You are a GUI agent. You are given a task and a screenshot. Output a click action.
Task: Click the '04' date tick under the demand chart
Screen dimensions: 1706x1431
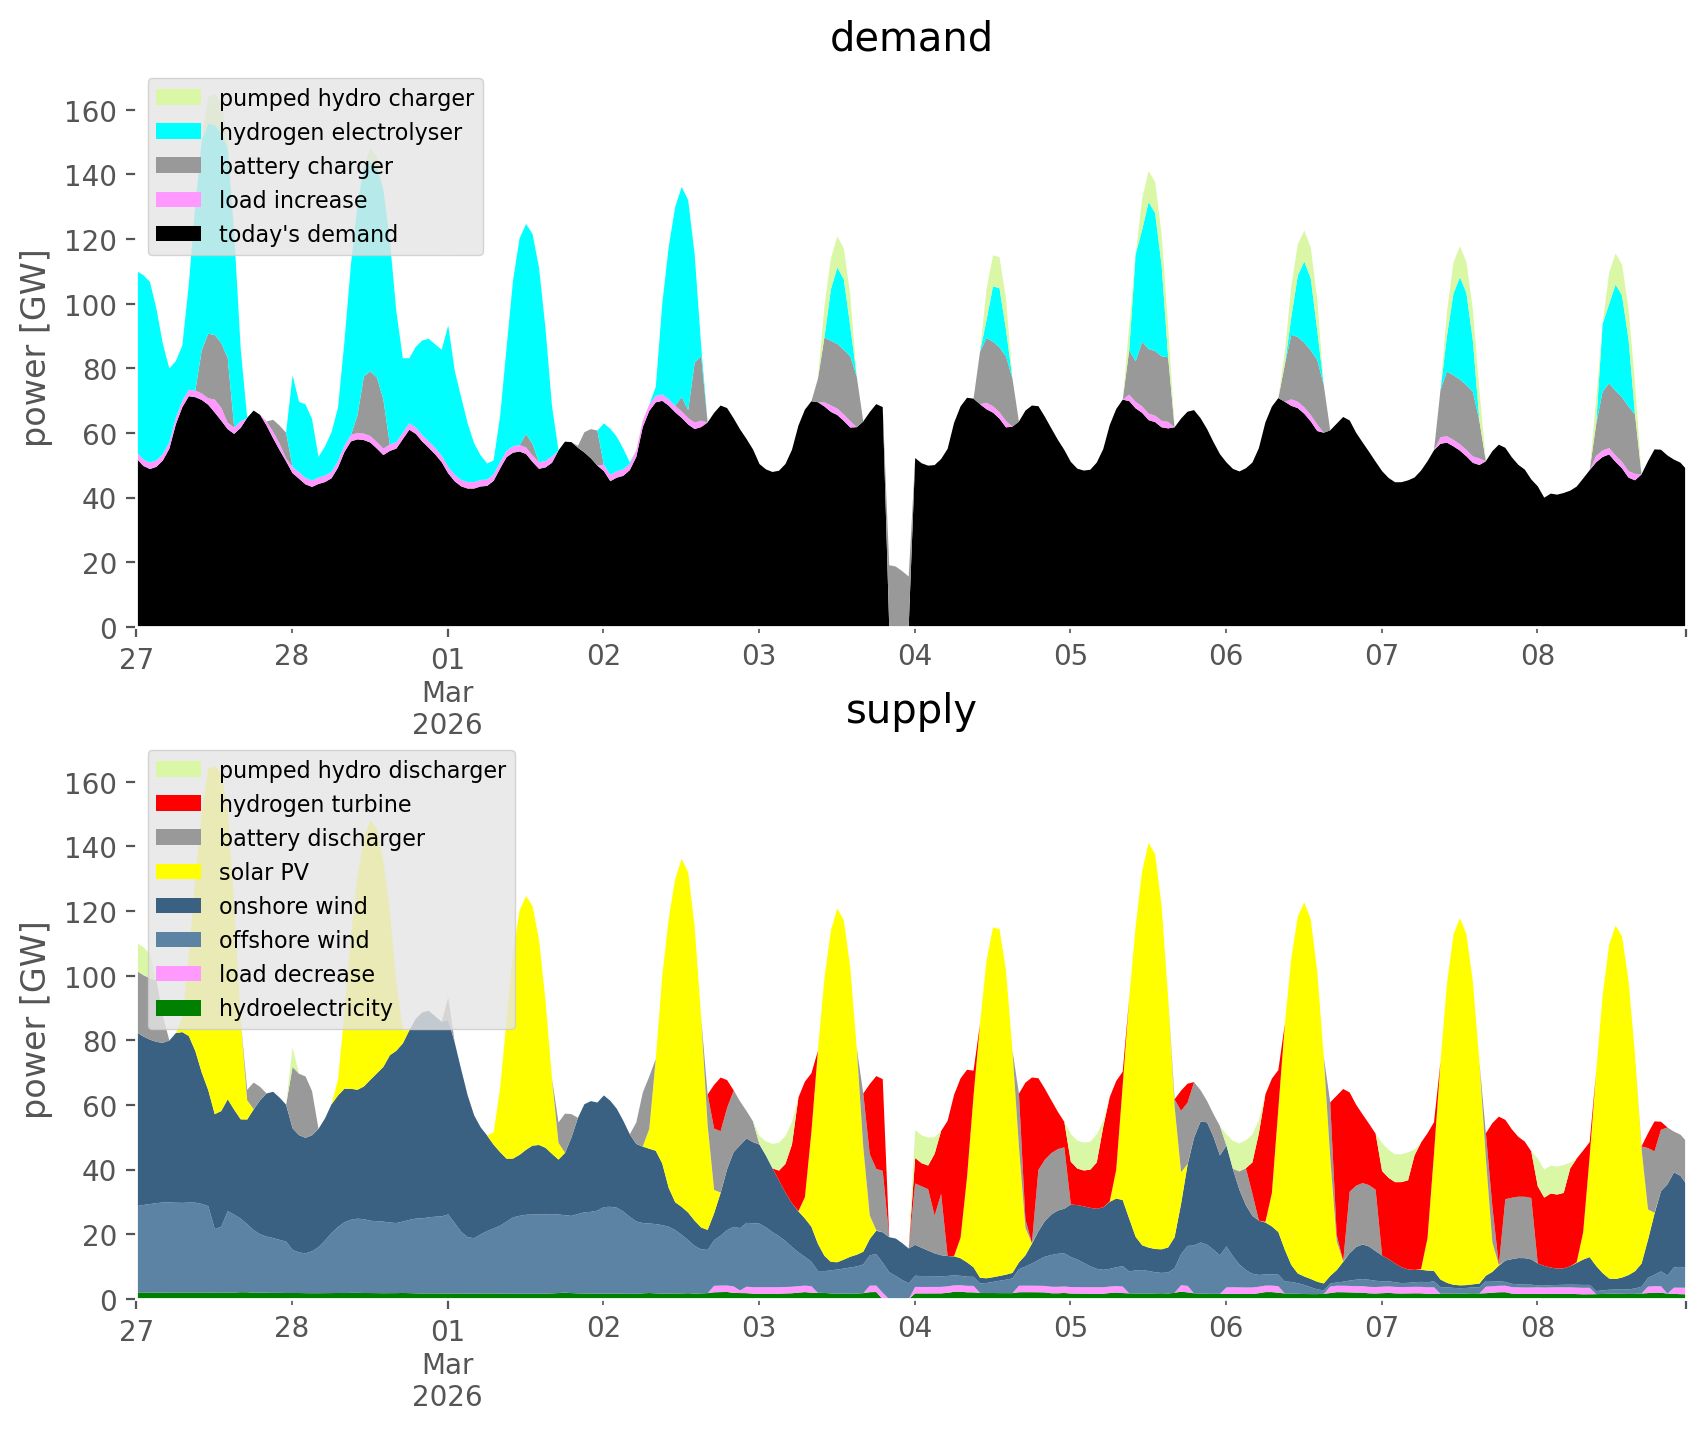point(914,657)
